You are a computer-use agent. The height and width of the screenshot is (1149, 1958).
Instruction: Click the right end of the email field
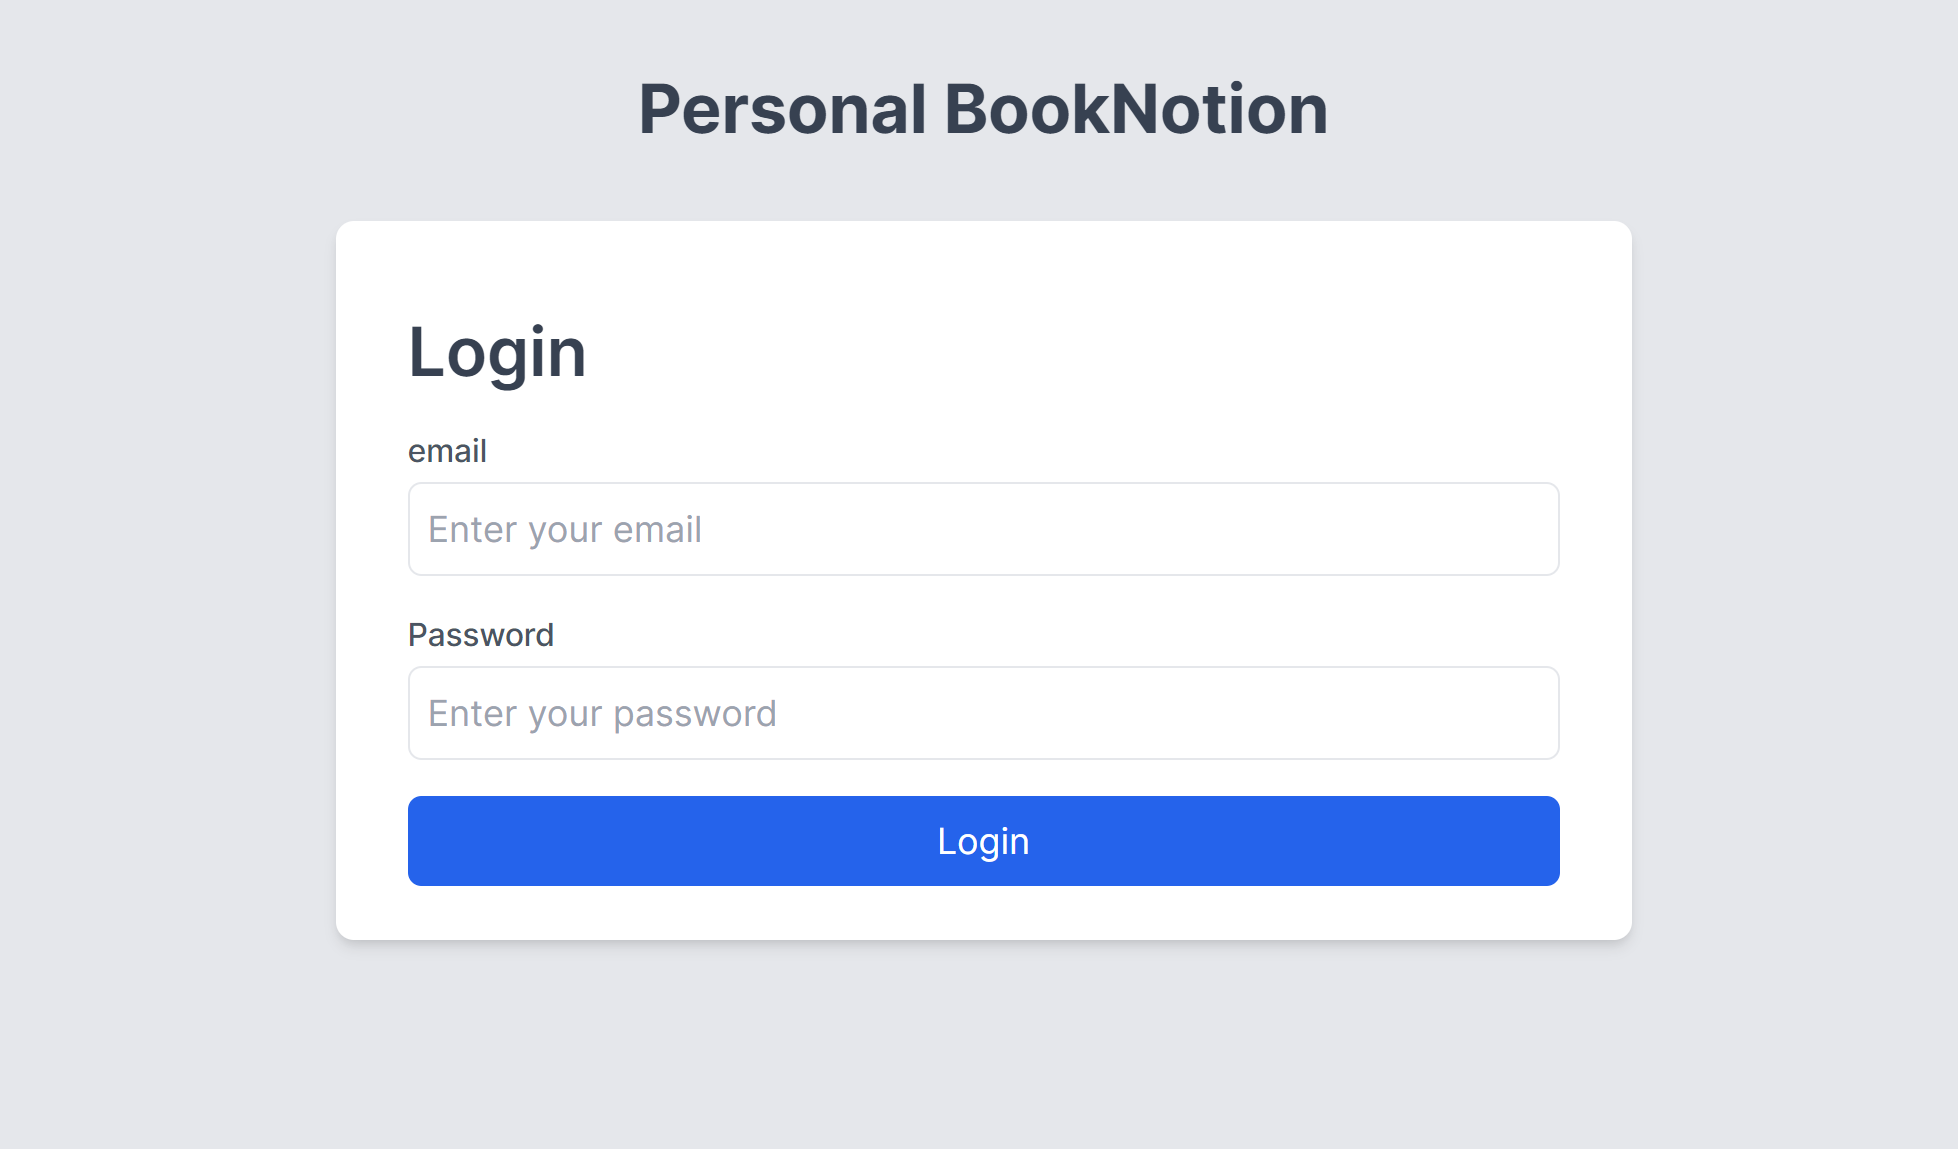pyautogui.click(x=1530, y=529)
